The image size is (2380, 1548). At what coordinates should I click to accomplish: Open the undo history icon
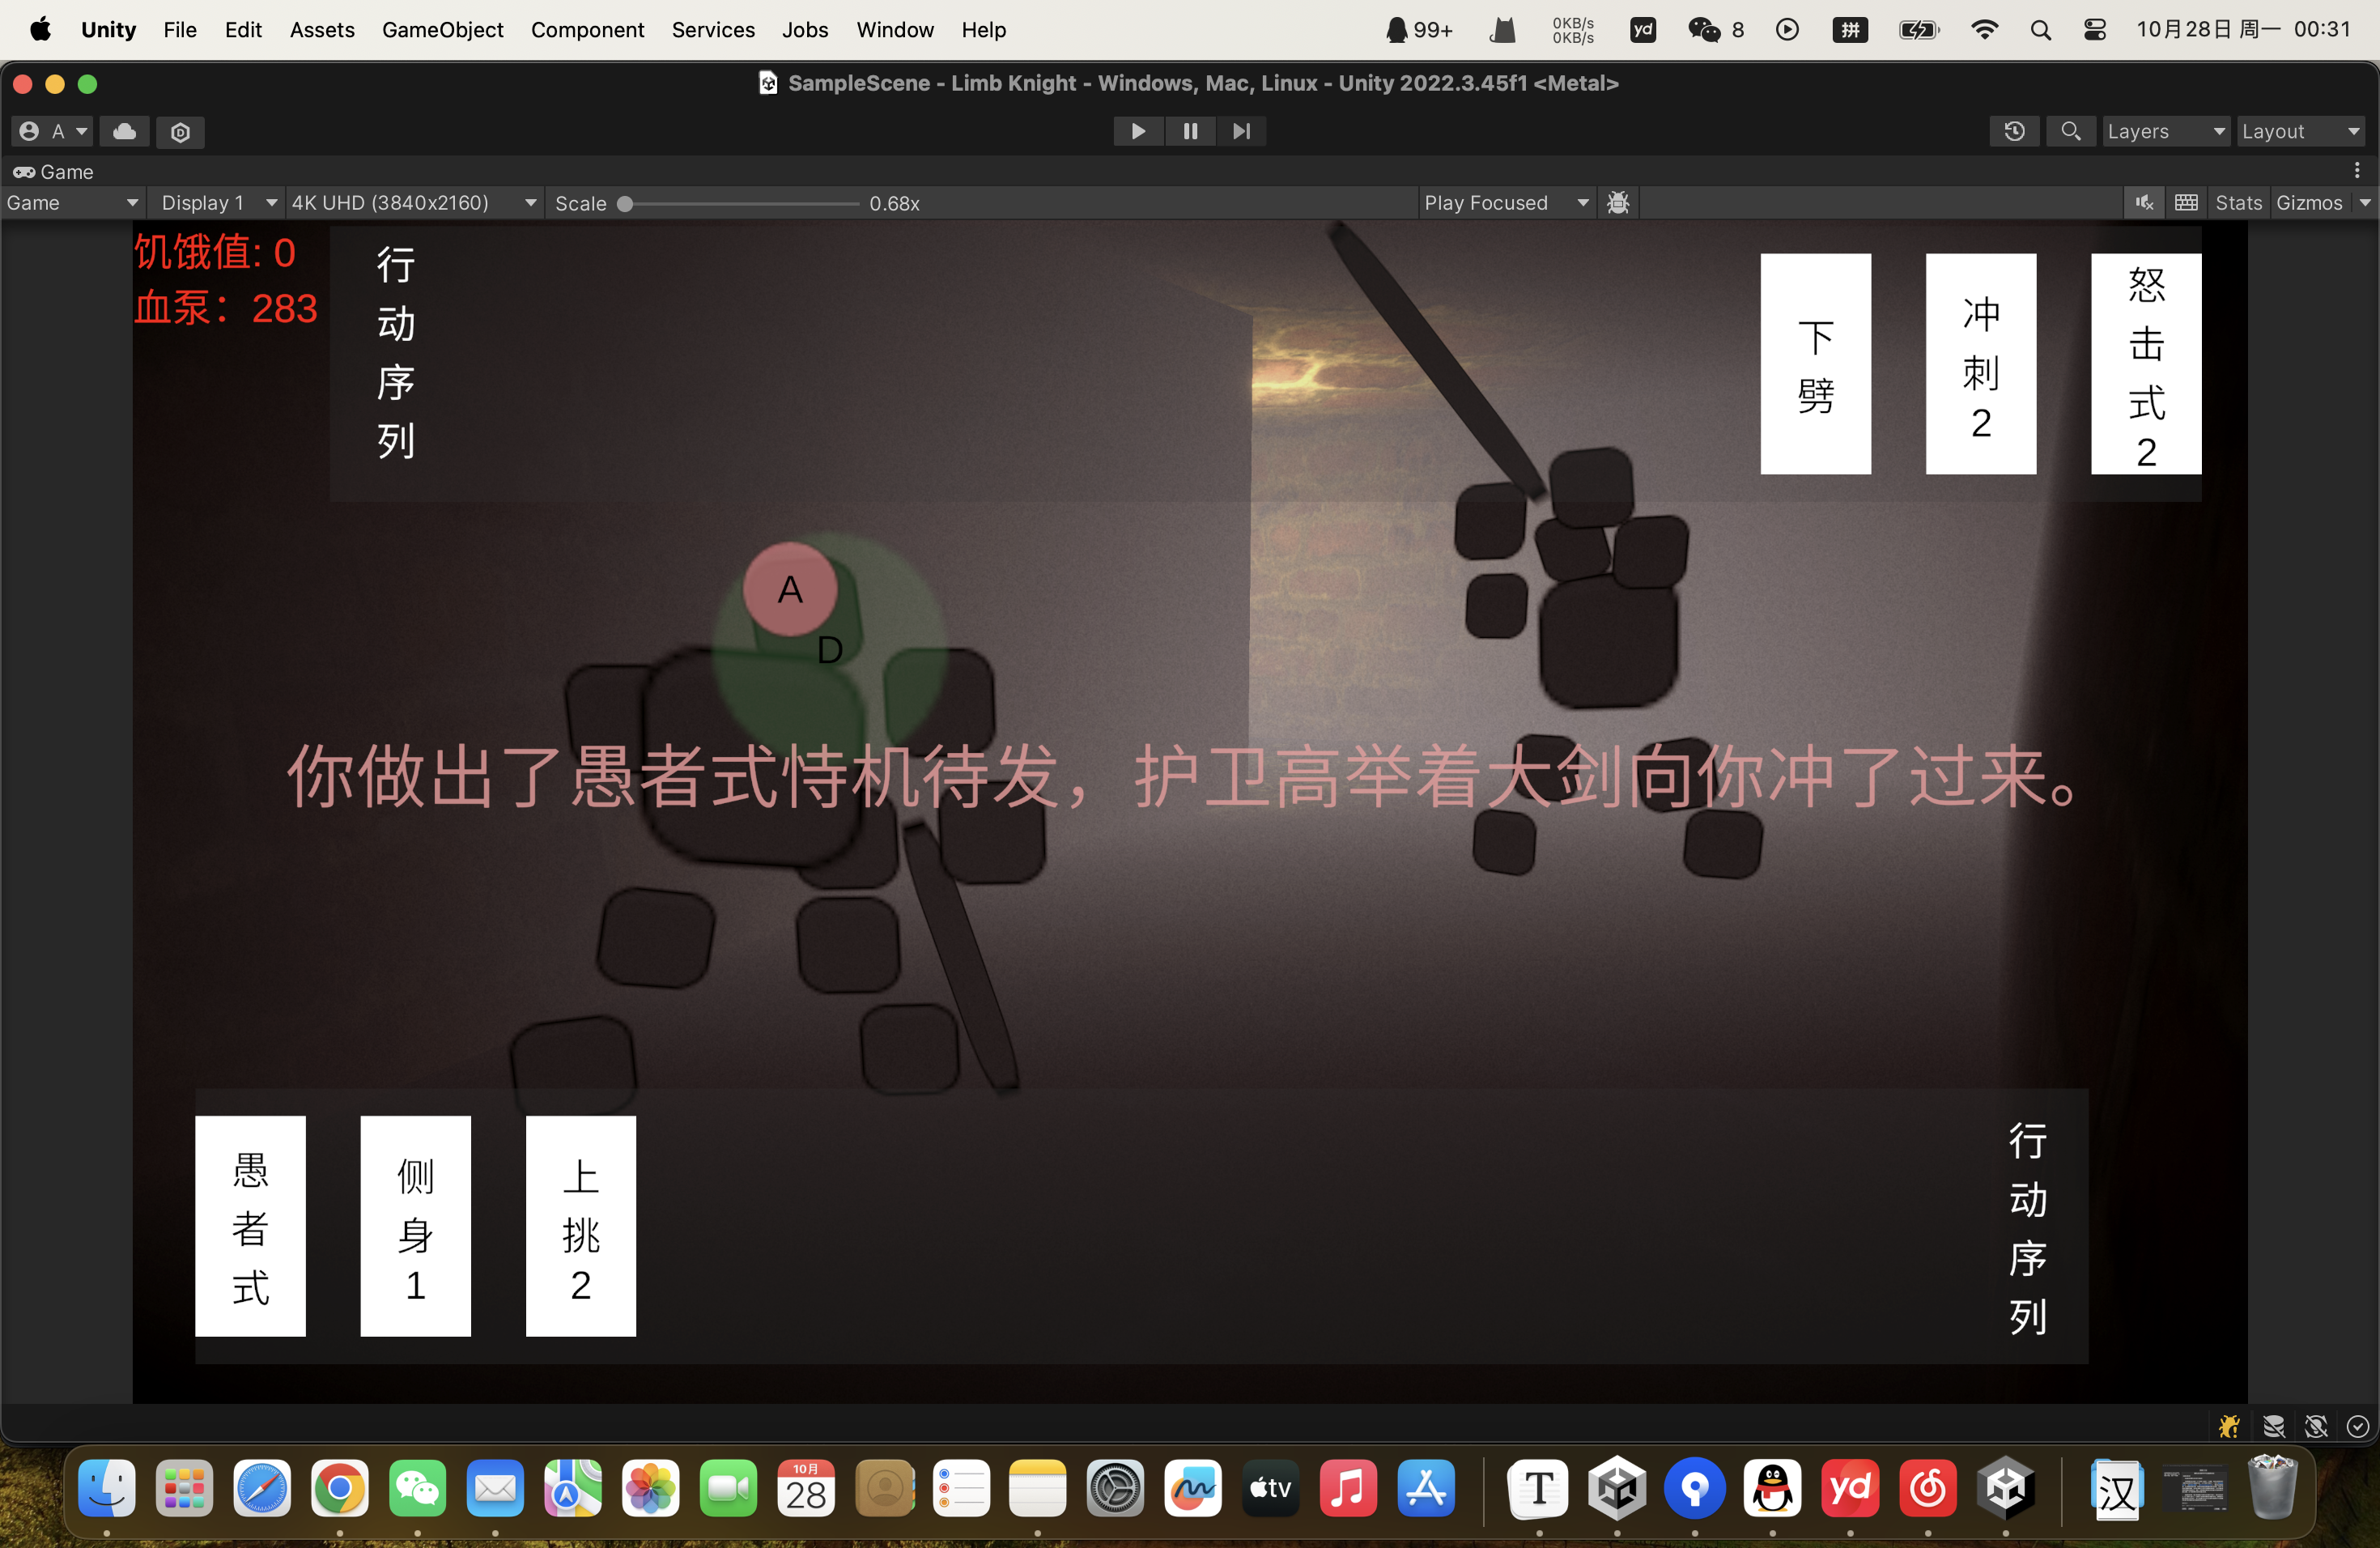point(2014,131)
